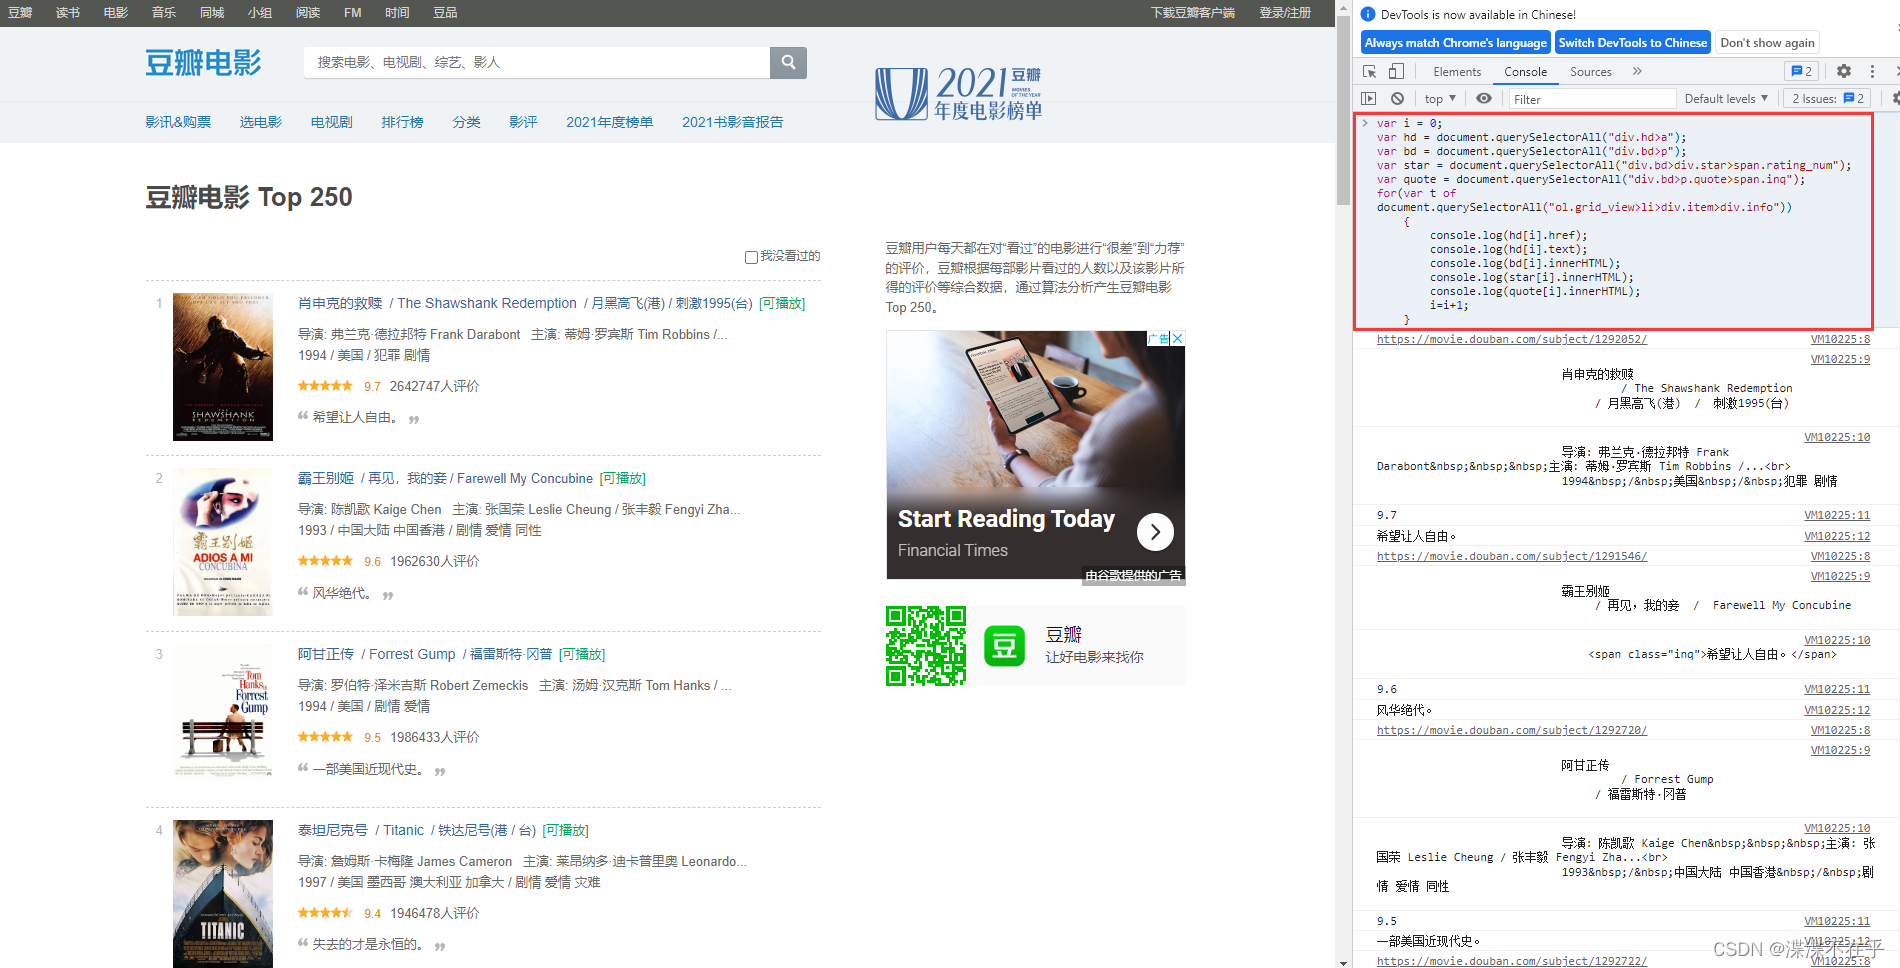Viewport: 1900px width, 968px height.
Task: Open the '2021年度榜单' navigation link
Action: pos(609,122)
